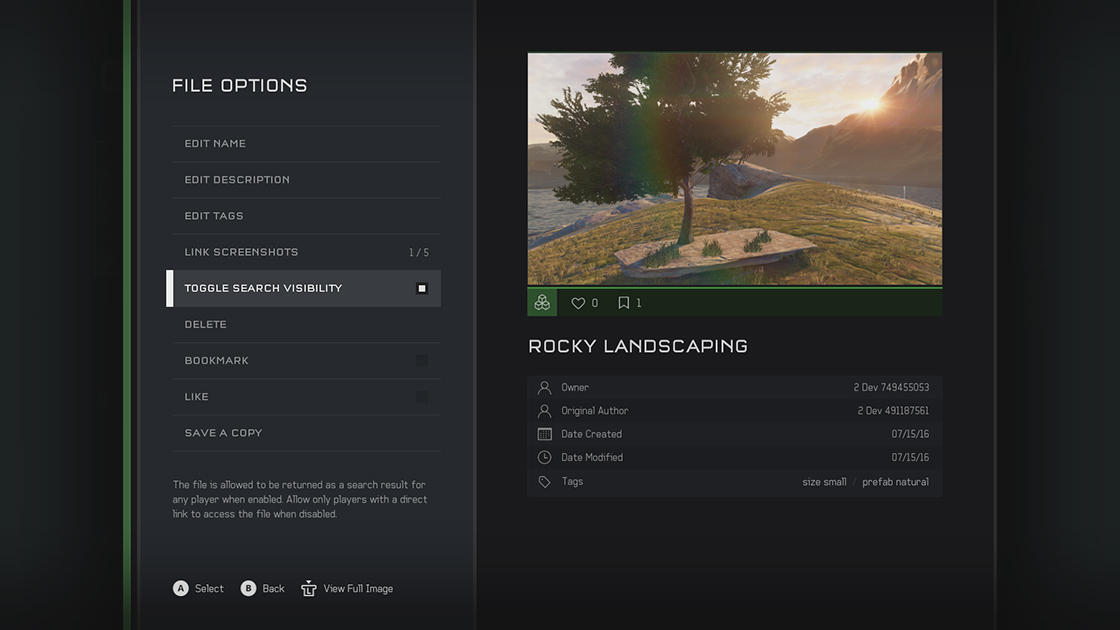Click the bookmark count icon

pos(624,303)
